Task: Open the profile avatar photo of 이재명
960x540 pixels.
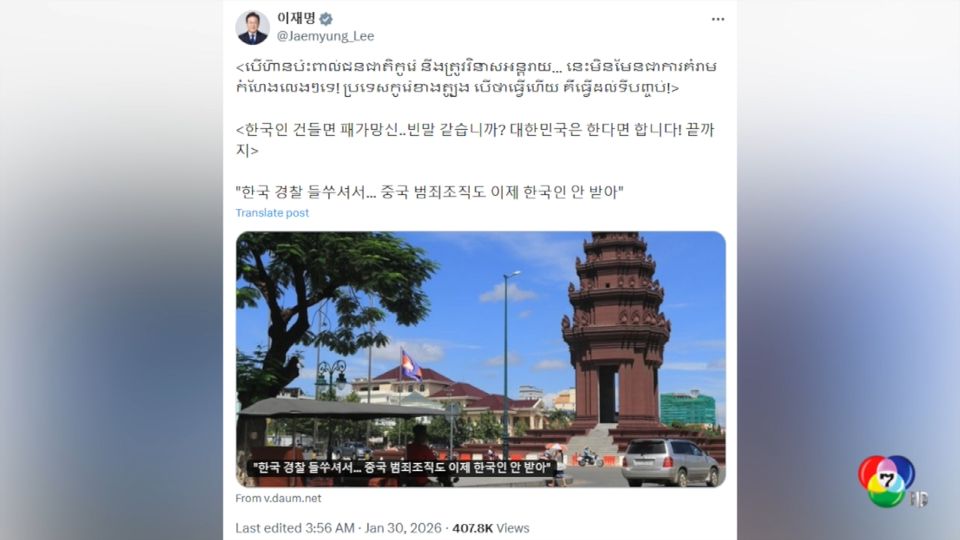Action: pos(252,28)
